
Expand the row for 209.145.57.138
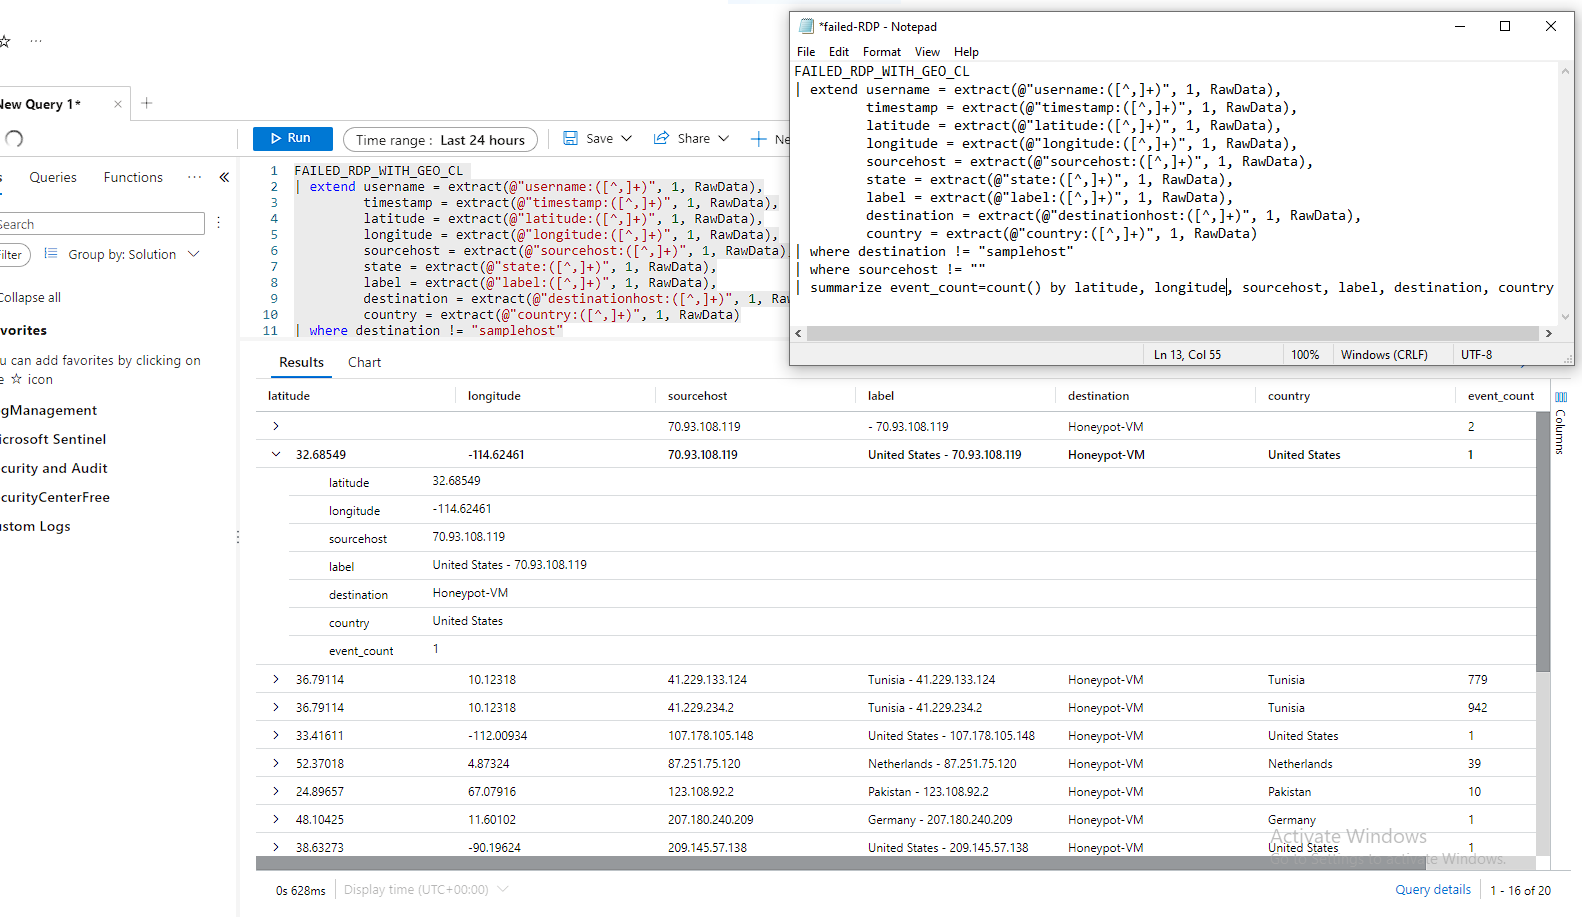276,847
